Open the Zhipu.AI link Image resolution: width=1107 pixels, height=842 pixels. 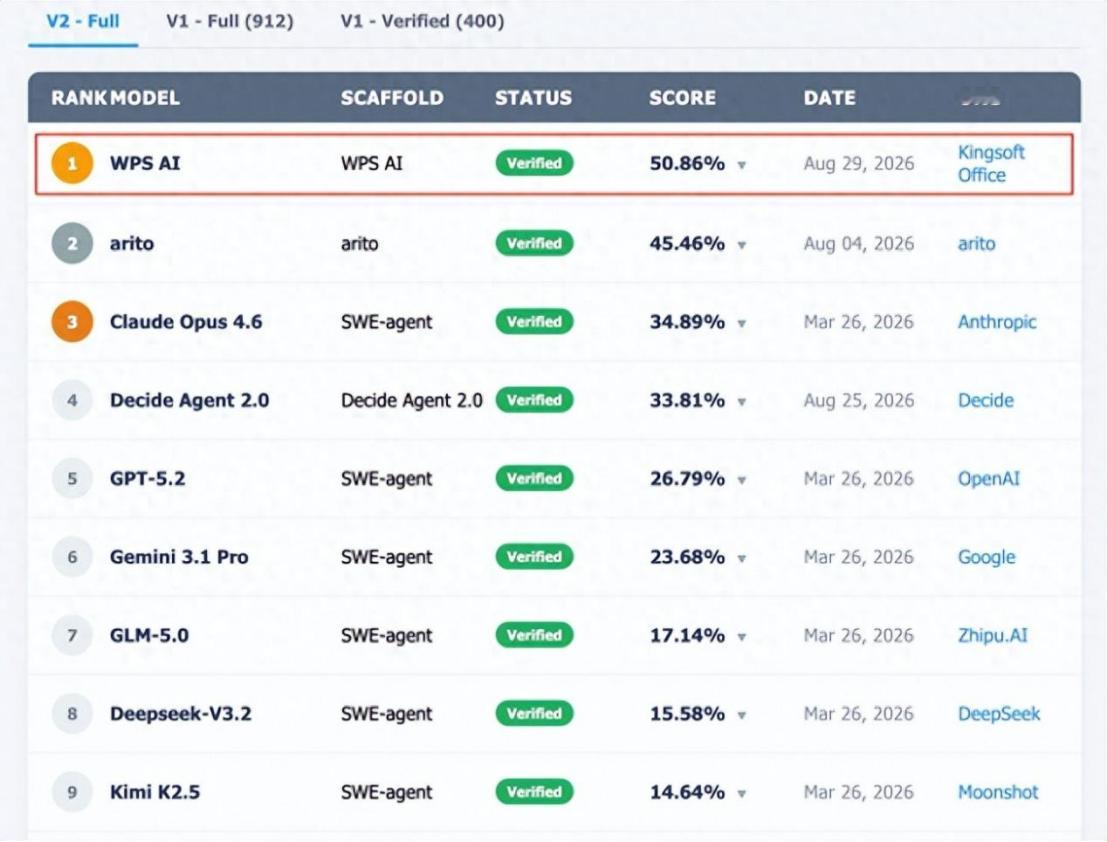click(993, 635)
